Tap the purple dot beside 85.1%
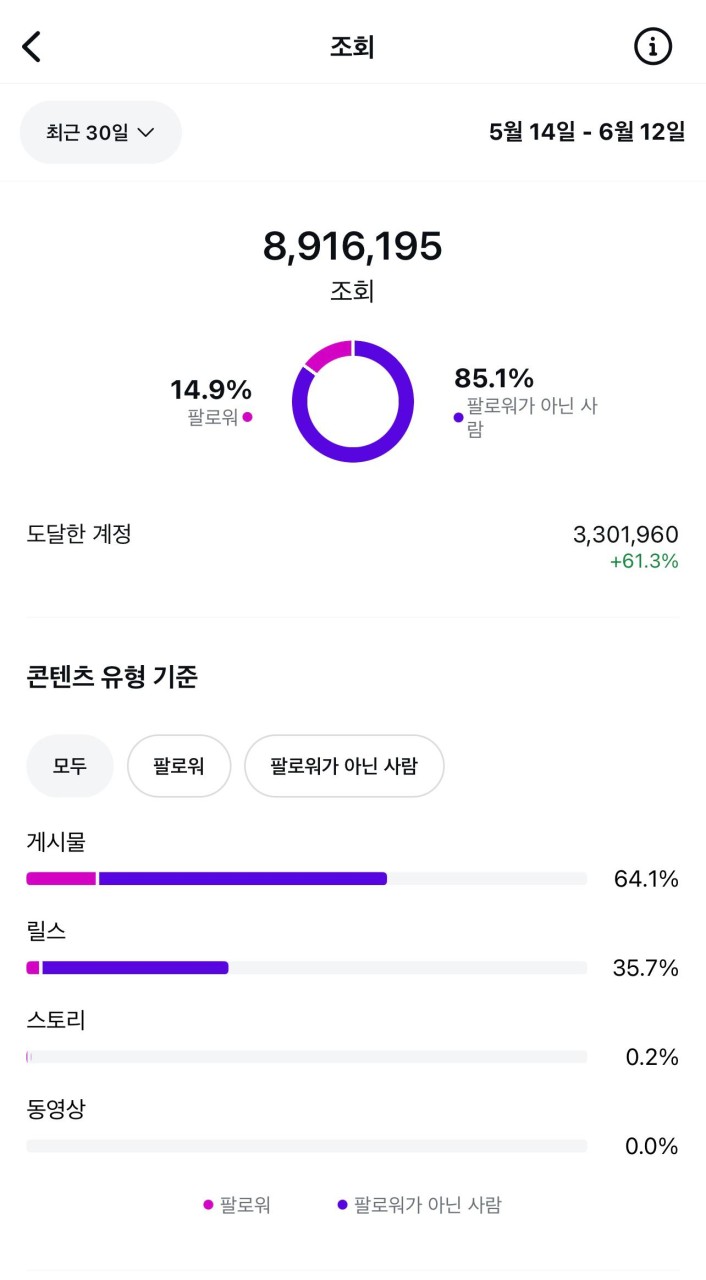The image size is (706, 1280). point(458,417)
